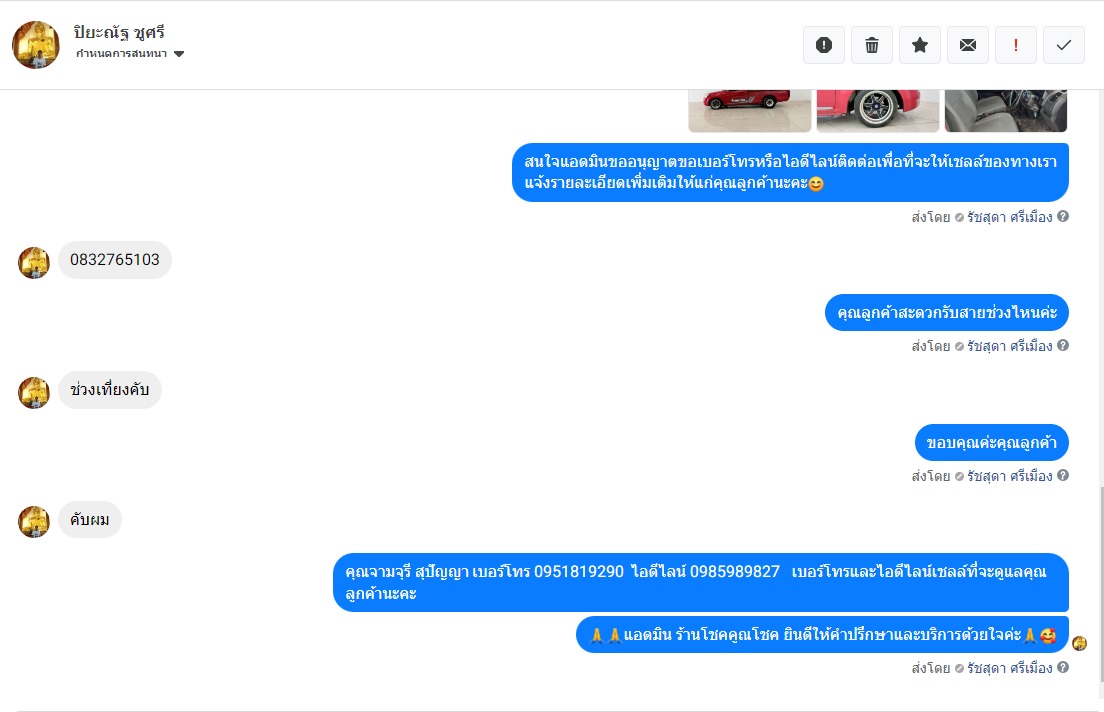Click customer avatar beside ช่วงเที่ยงคับ message

(x=34, y=393)
